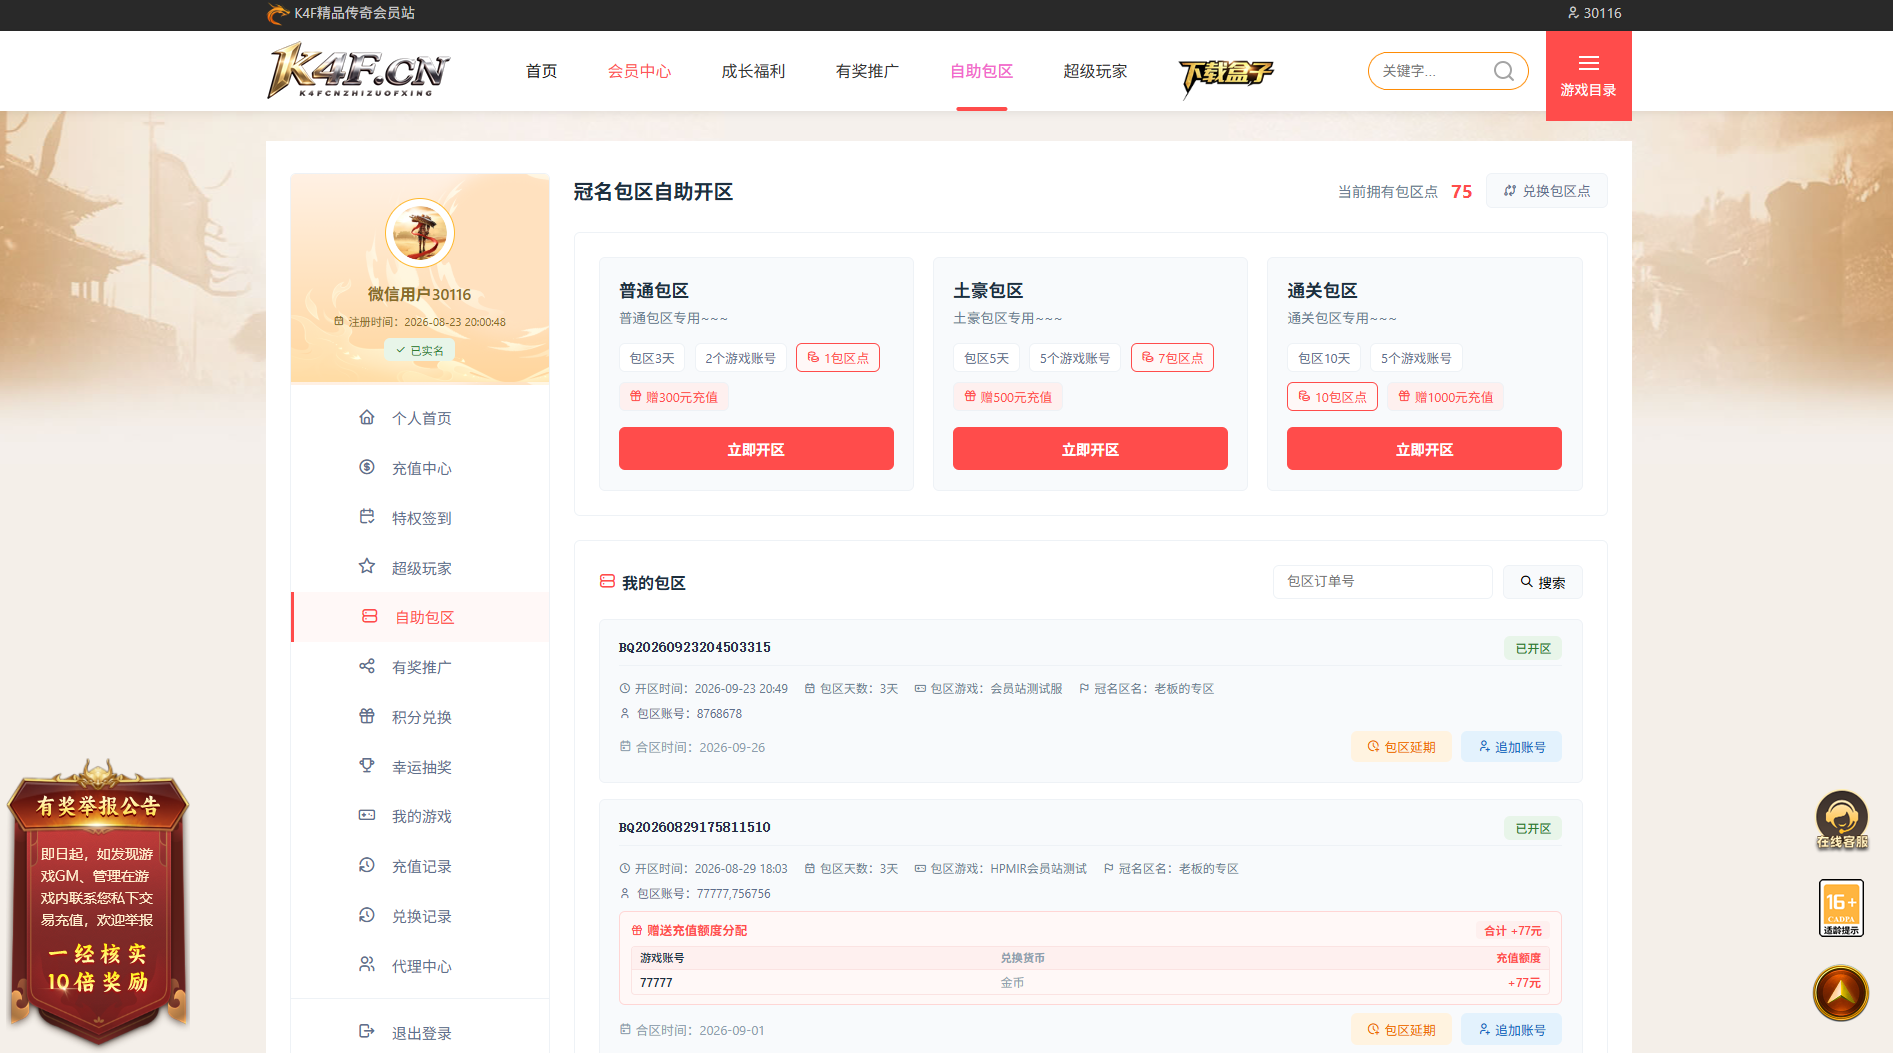Open 在线客服 online support icon
The image size is (1893, 1053).
point(1841,820)
